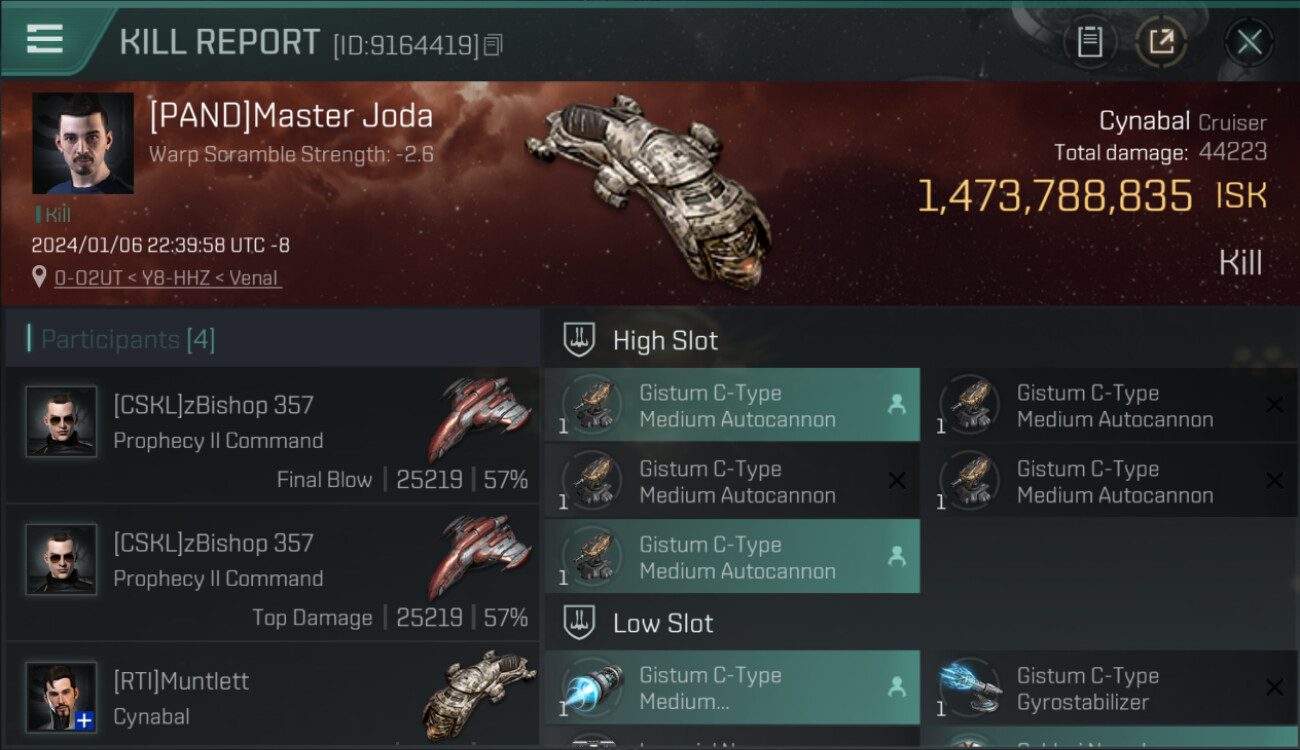Image resolution: width=1300 pixels, height=750 pixels.
Task: Open Muntlett participant portrait
Action: (61, 697)
